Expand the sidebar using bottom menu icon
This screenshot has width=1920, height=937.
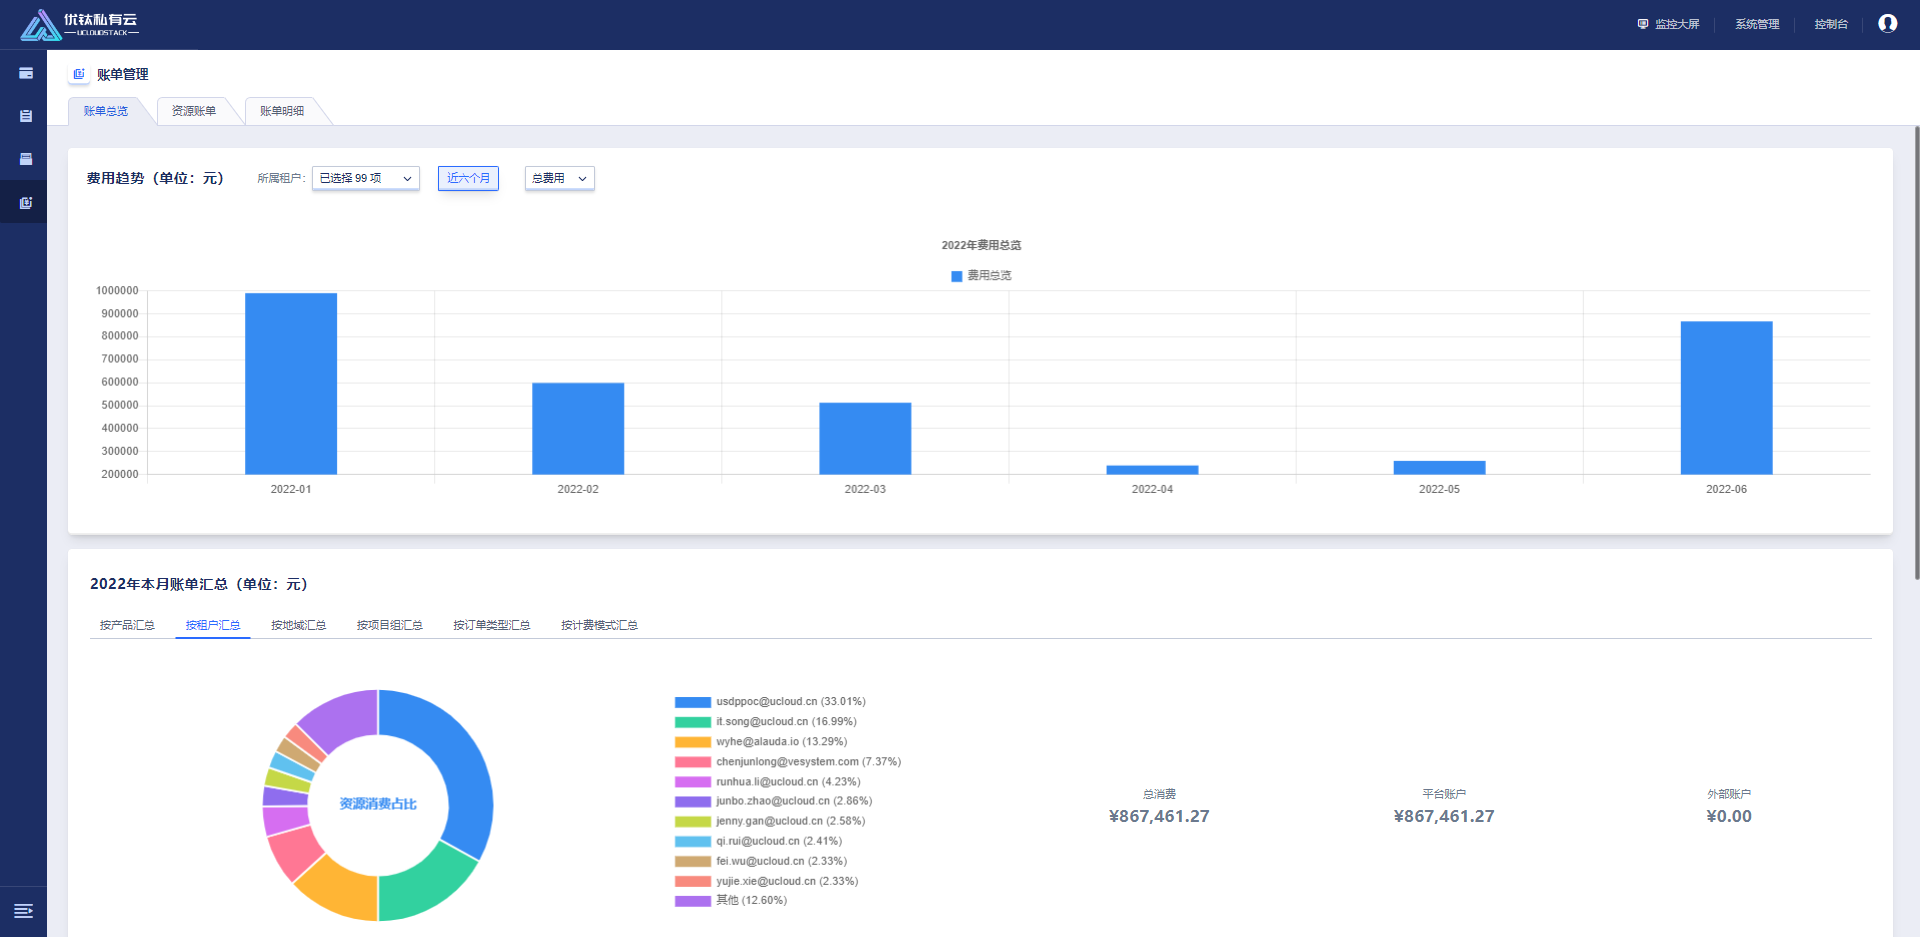[x=23, y=911]
